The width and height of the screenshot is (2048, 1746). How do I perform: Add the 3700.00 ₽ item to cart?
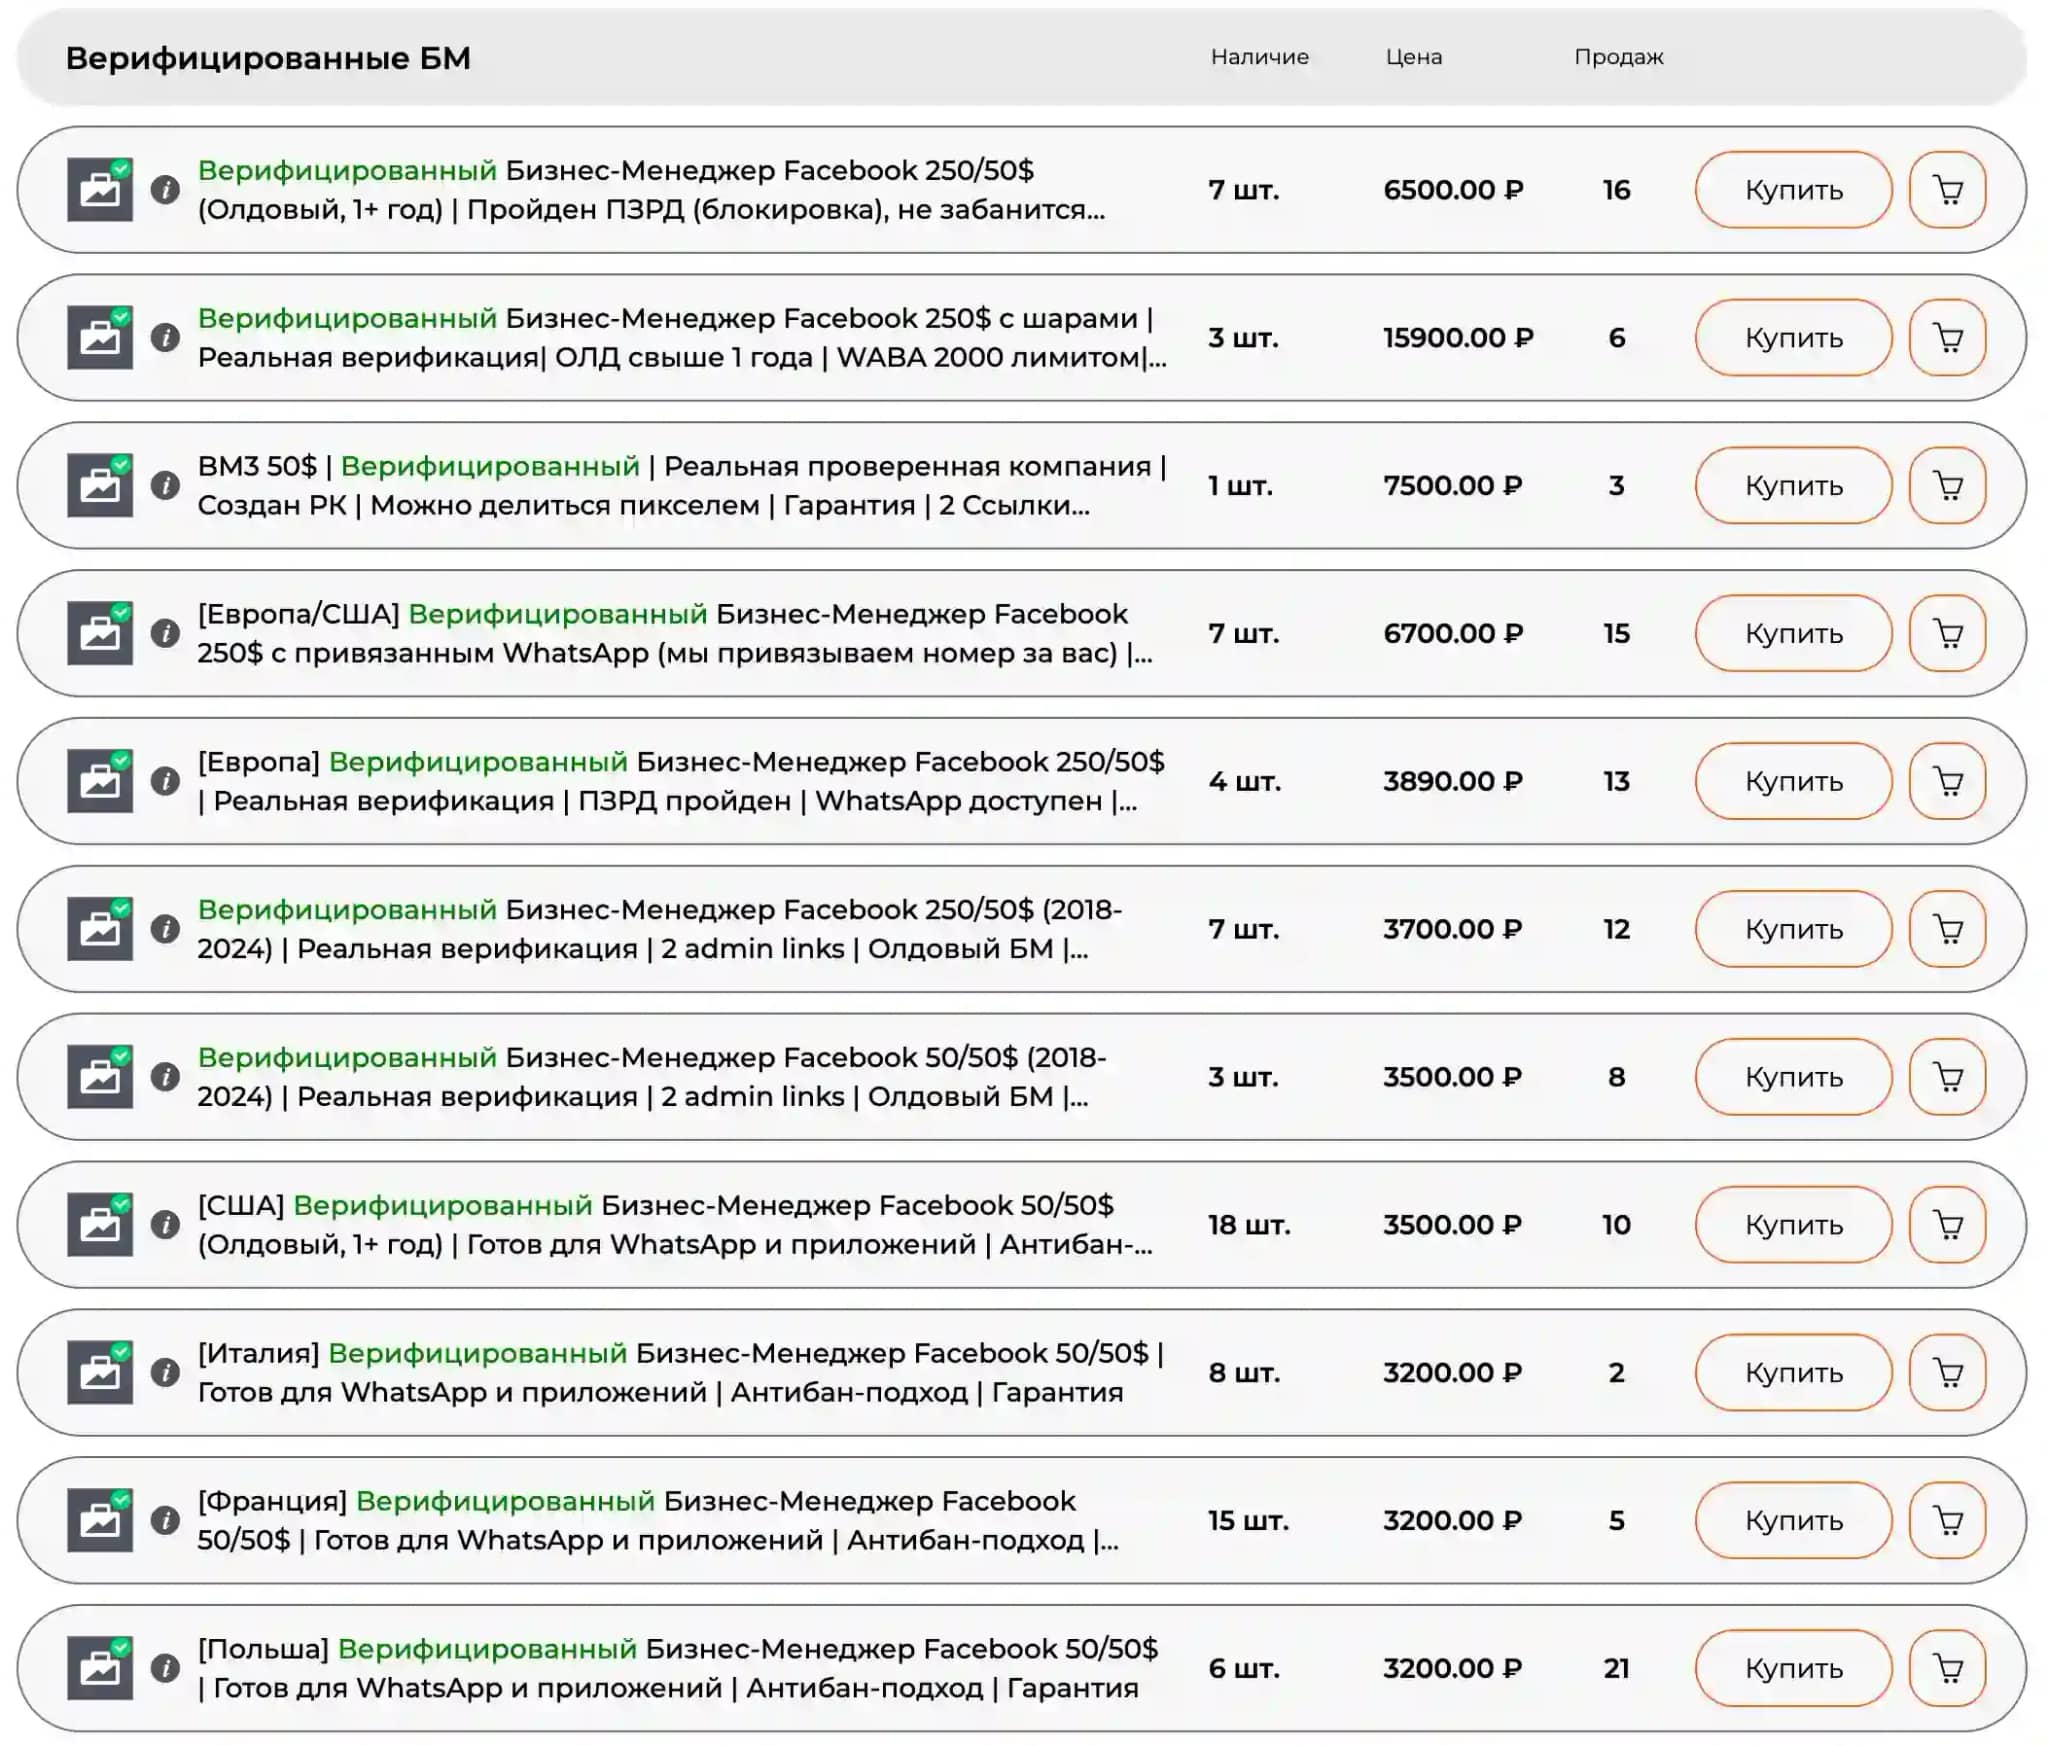pos(1947,929)
